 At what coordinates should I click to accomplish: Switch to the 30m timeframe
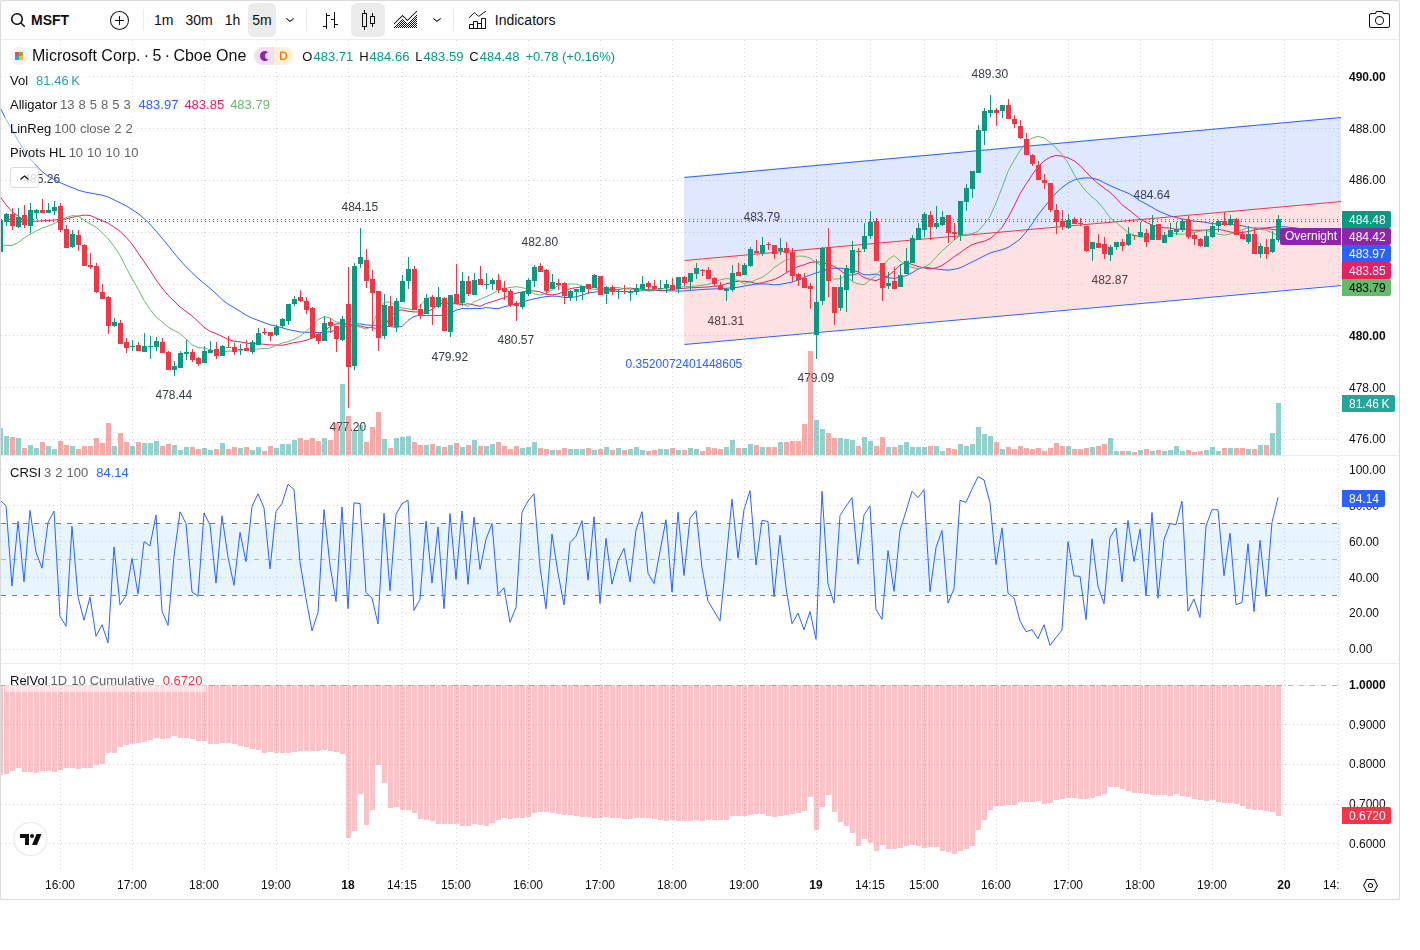pyautogui.click(x=199, y=20)
